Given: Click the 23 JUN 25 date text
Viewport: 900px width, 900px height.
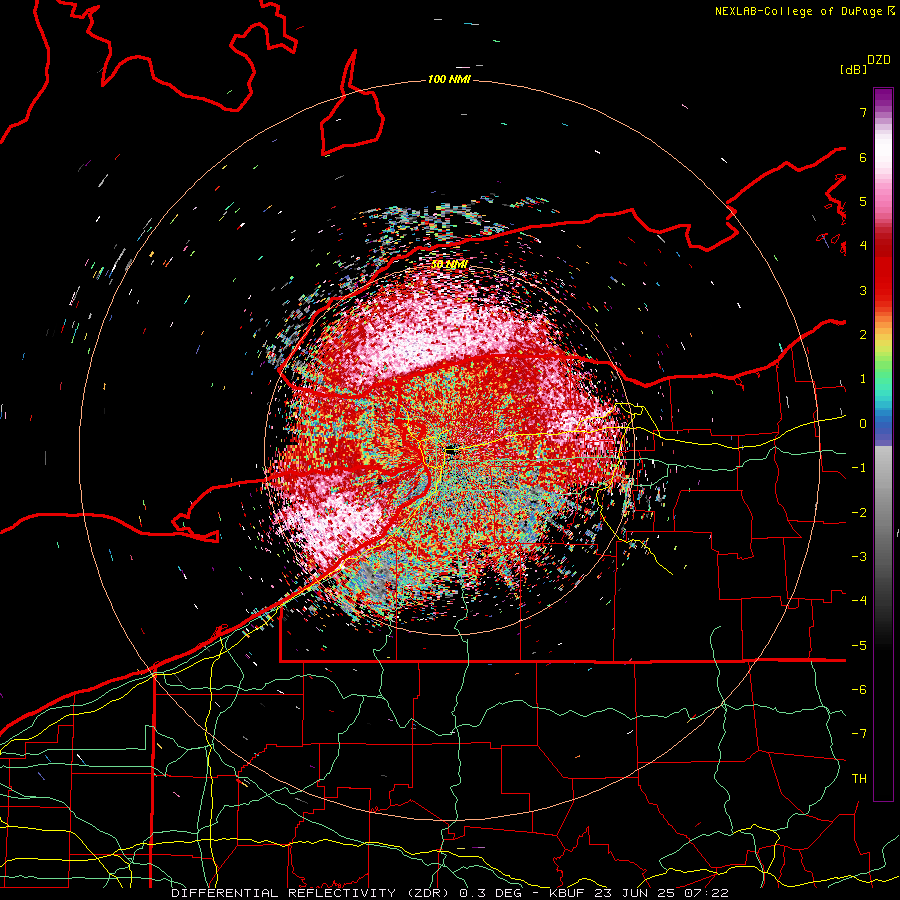Looking at the screenshot, I should point(634,893).
